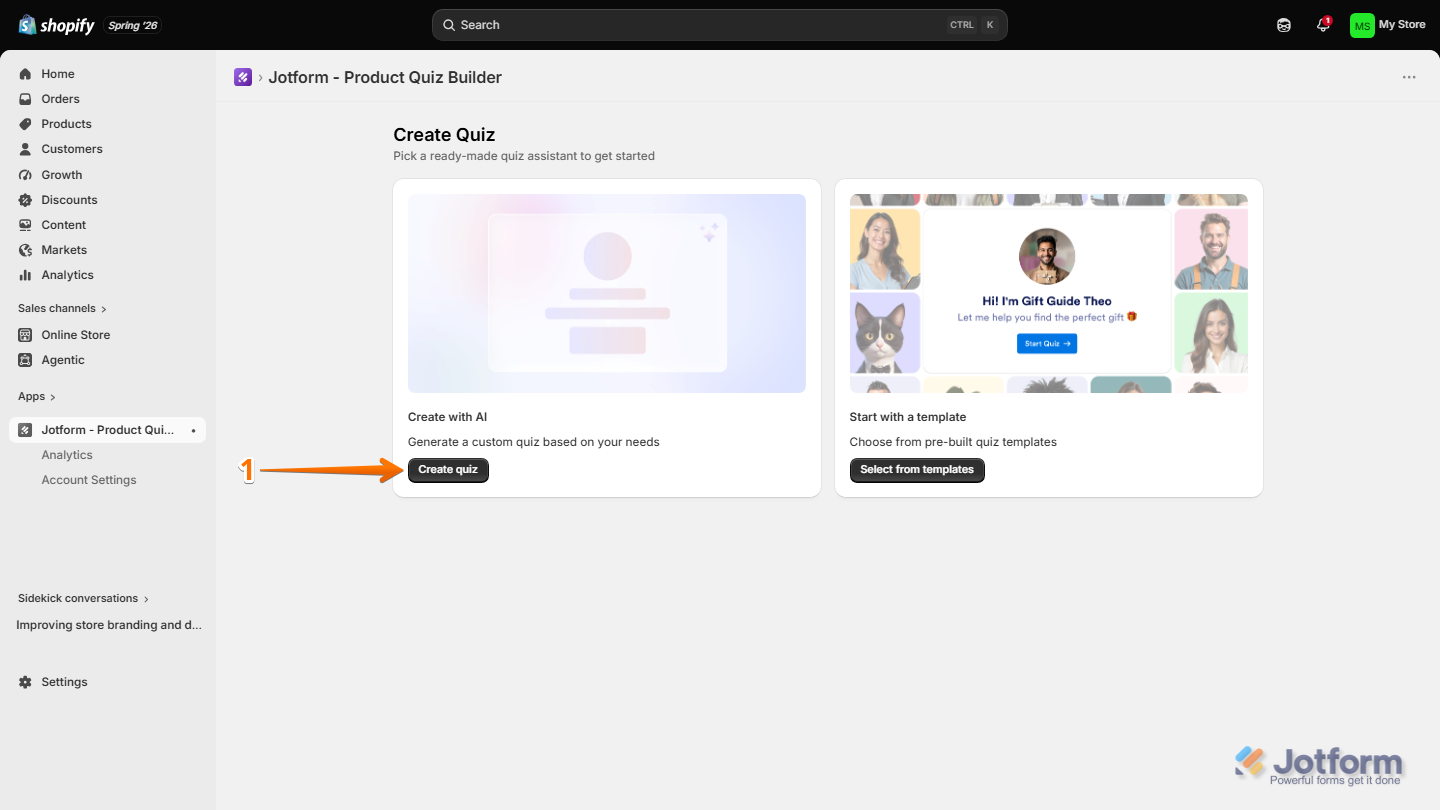Click the Discounts percent icon
The image size is (1440, 810).
click(26, 200)
